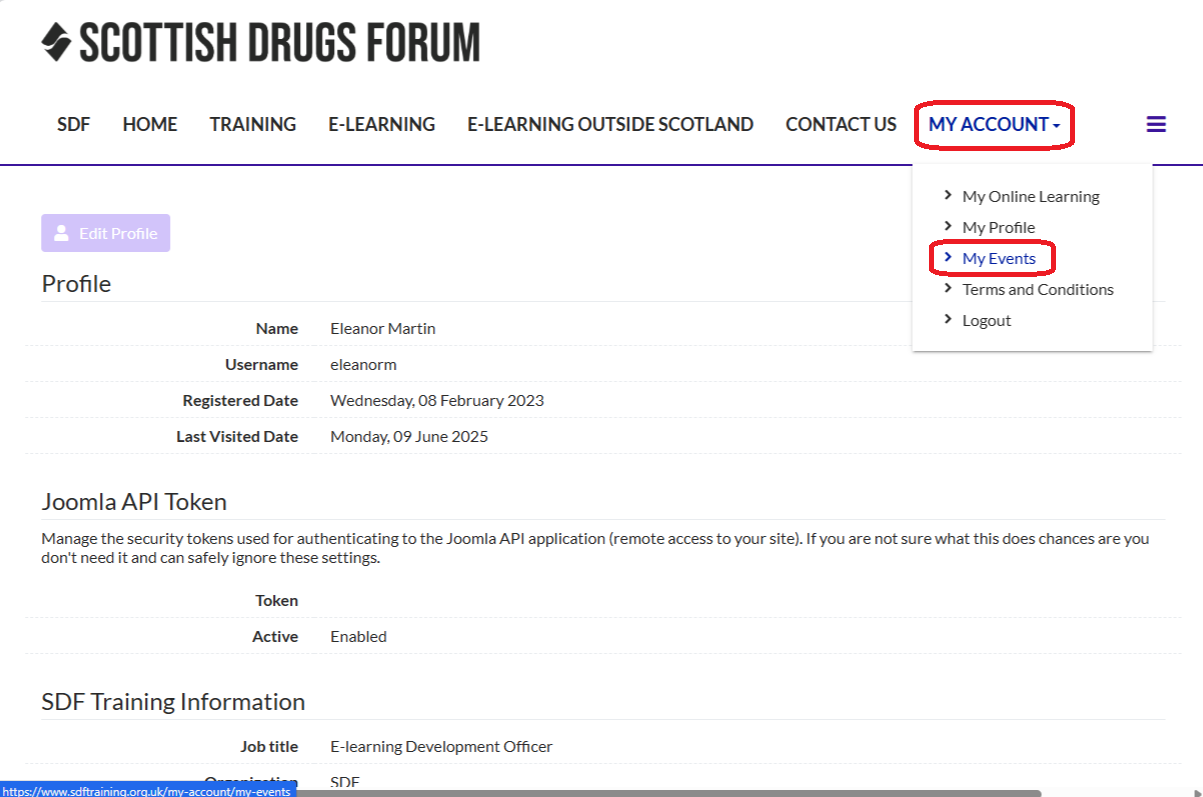The height and width of the screenshot is (797, 1203).
Task: Click Logout in the account menu
Action: 987,320
